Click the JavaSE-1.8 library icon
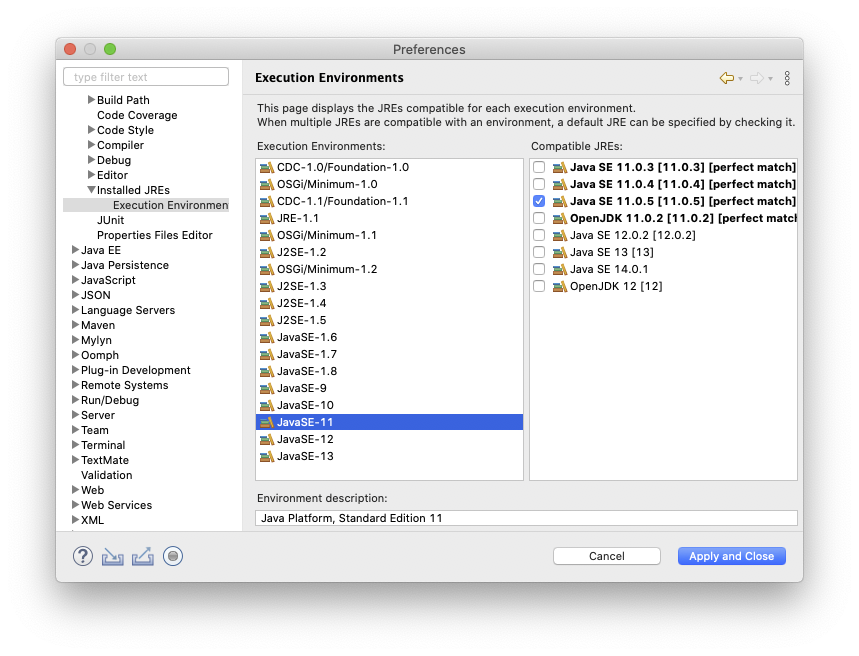Viewport: 859px width, 656px height. click(267, 372)
